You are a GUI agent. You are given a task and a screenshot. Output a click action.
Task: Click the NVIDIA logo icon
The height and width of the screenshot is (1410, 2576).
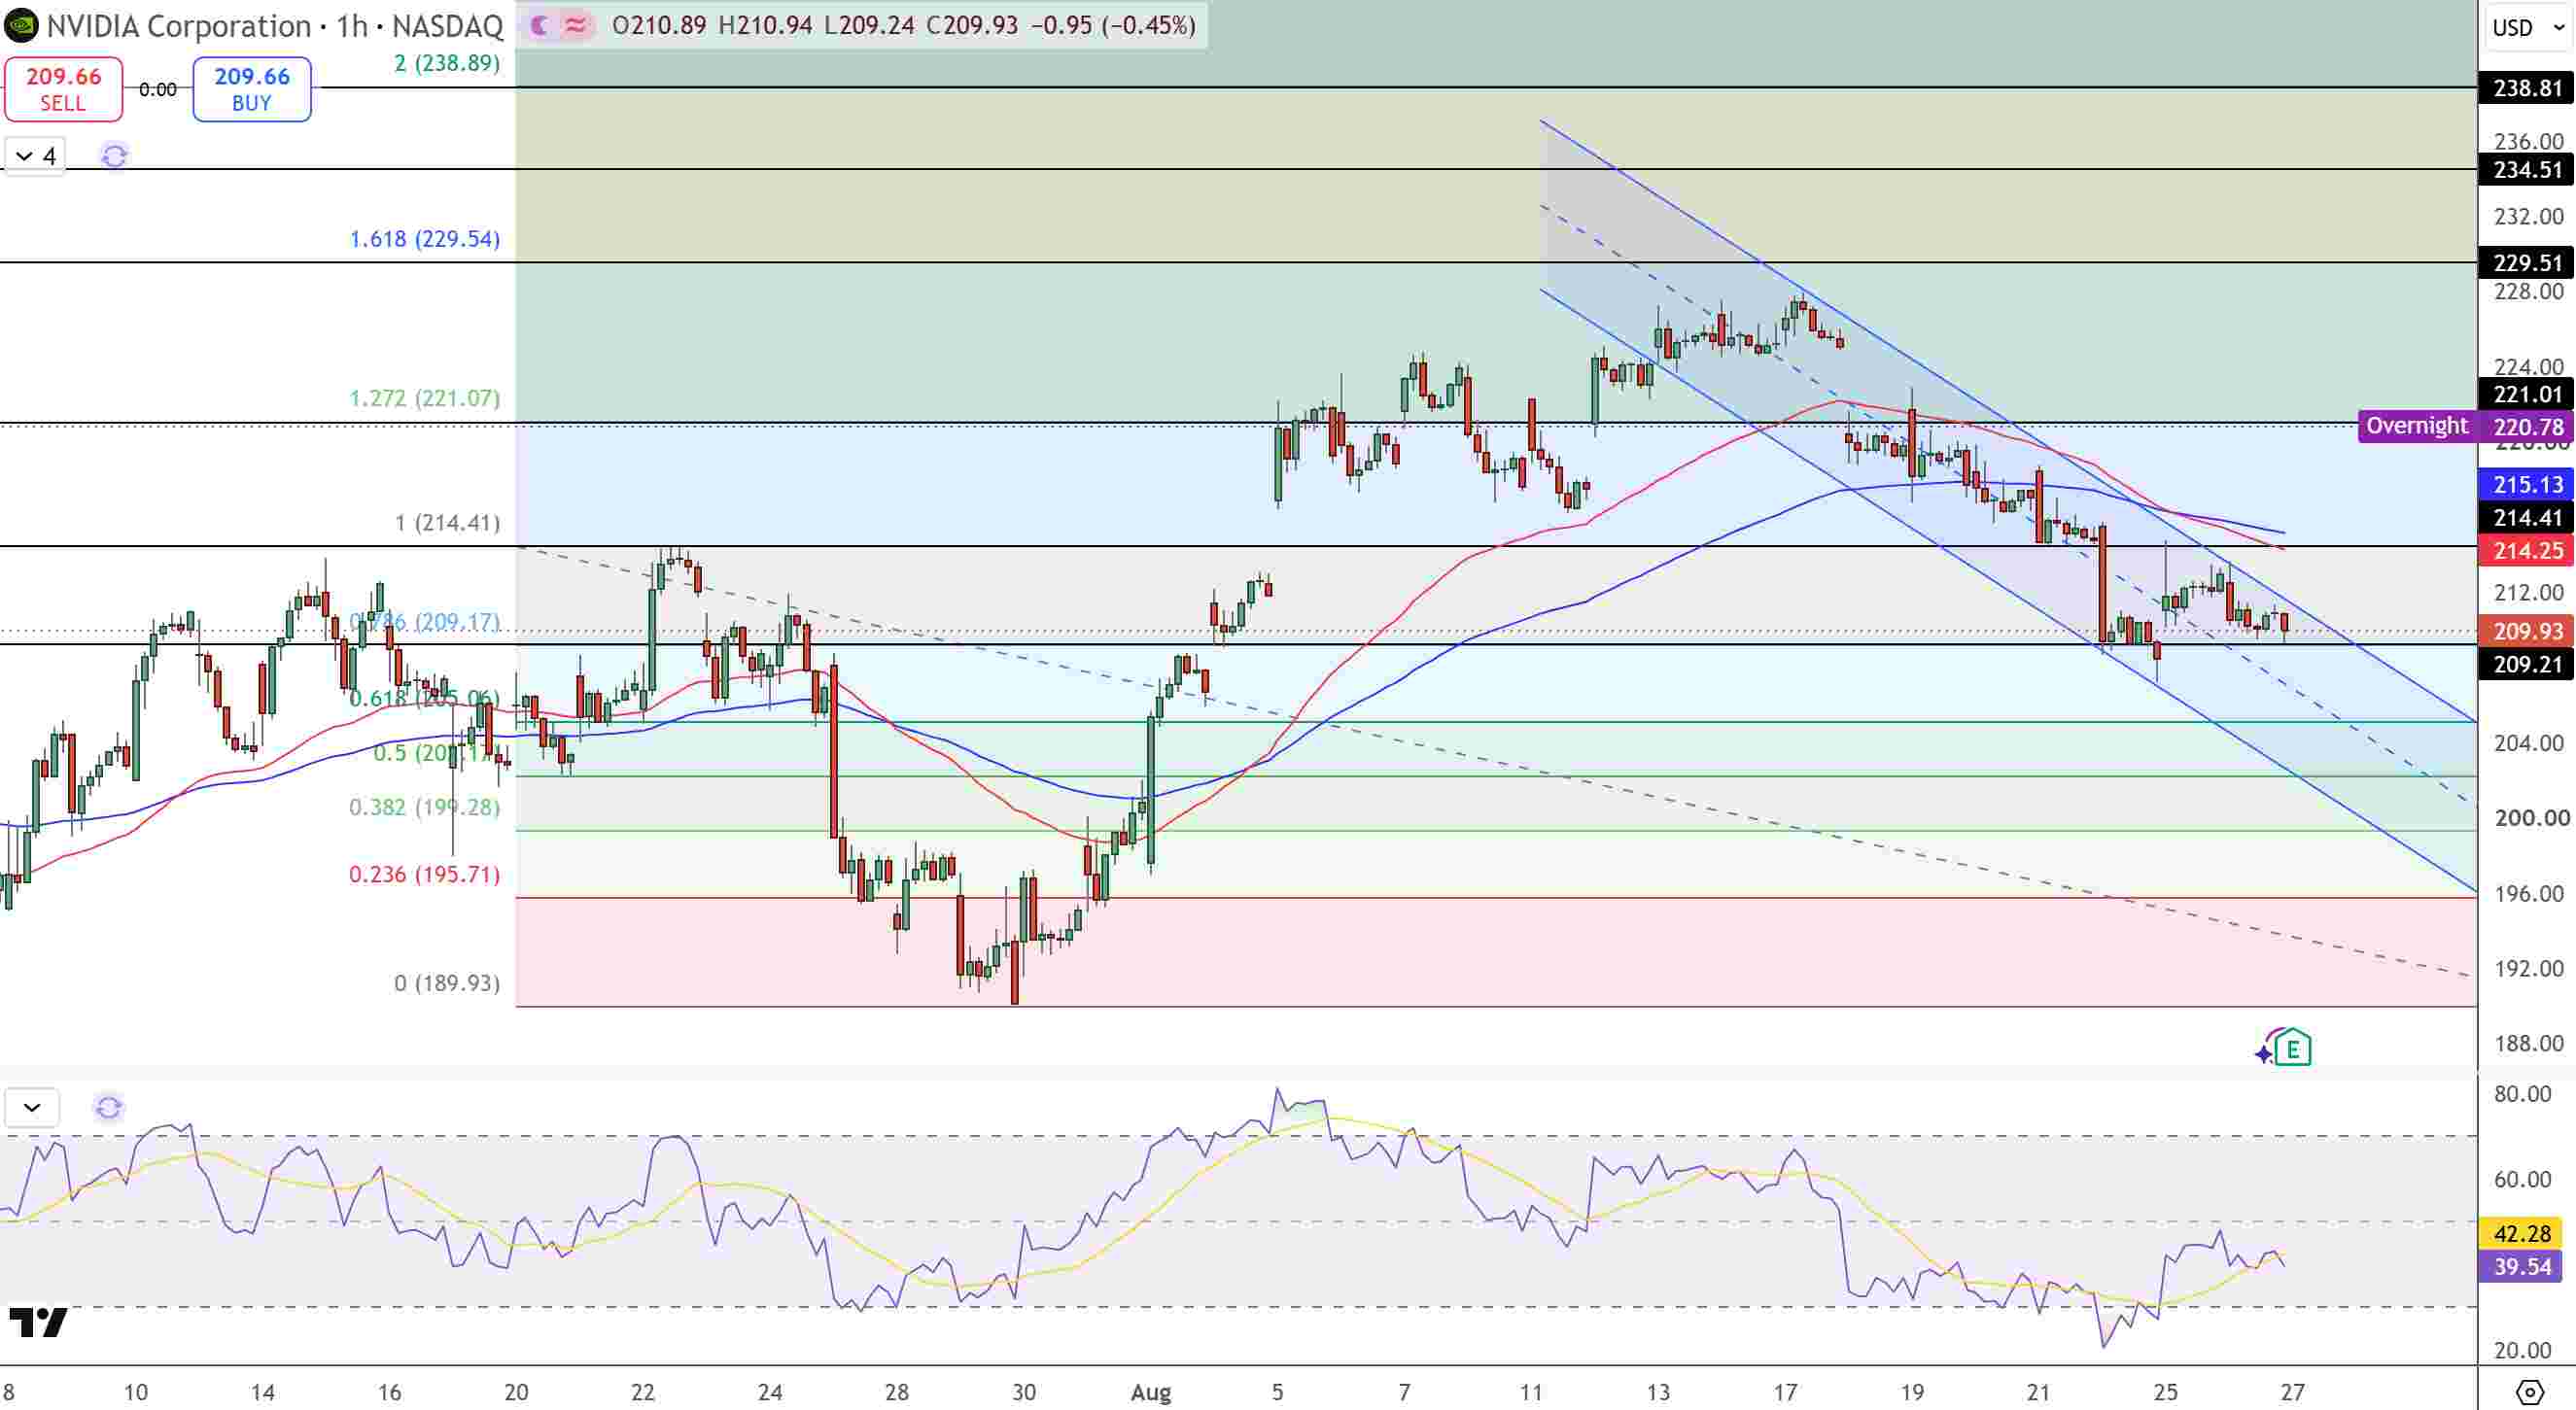click(x=21, y=25)
